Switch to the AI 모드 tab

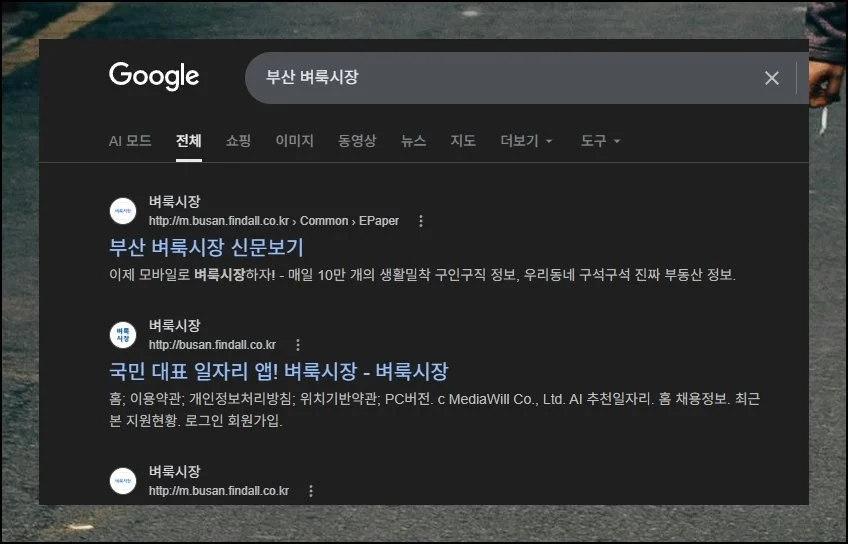[130, 141]
